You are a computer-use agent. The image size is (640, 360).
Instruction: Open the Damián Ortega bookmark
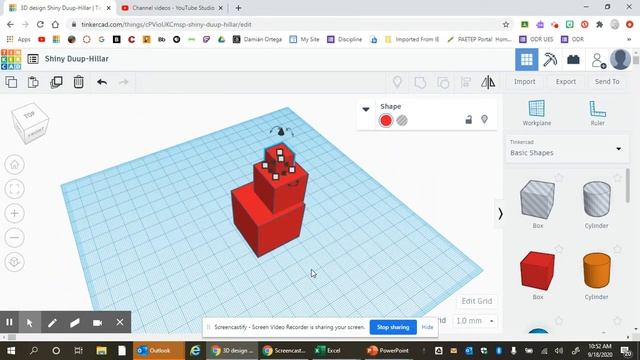coord(258,39)
